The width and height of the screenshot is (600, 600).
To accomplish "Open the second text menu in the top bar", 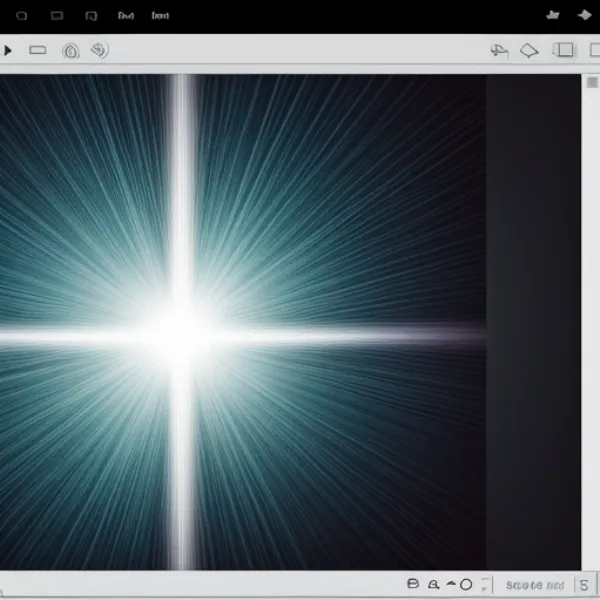I will 160,16.
